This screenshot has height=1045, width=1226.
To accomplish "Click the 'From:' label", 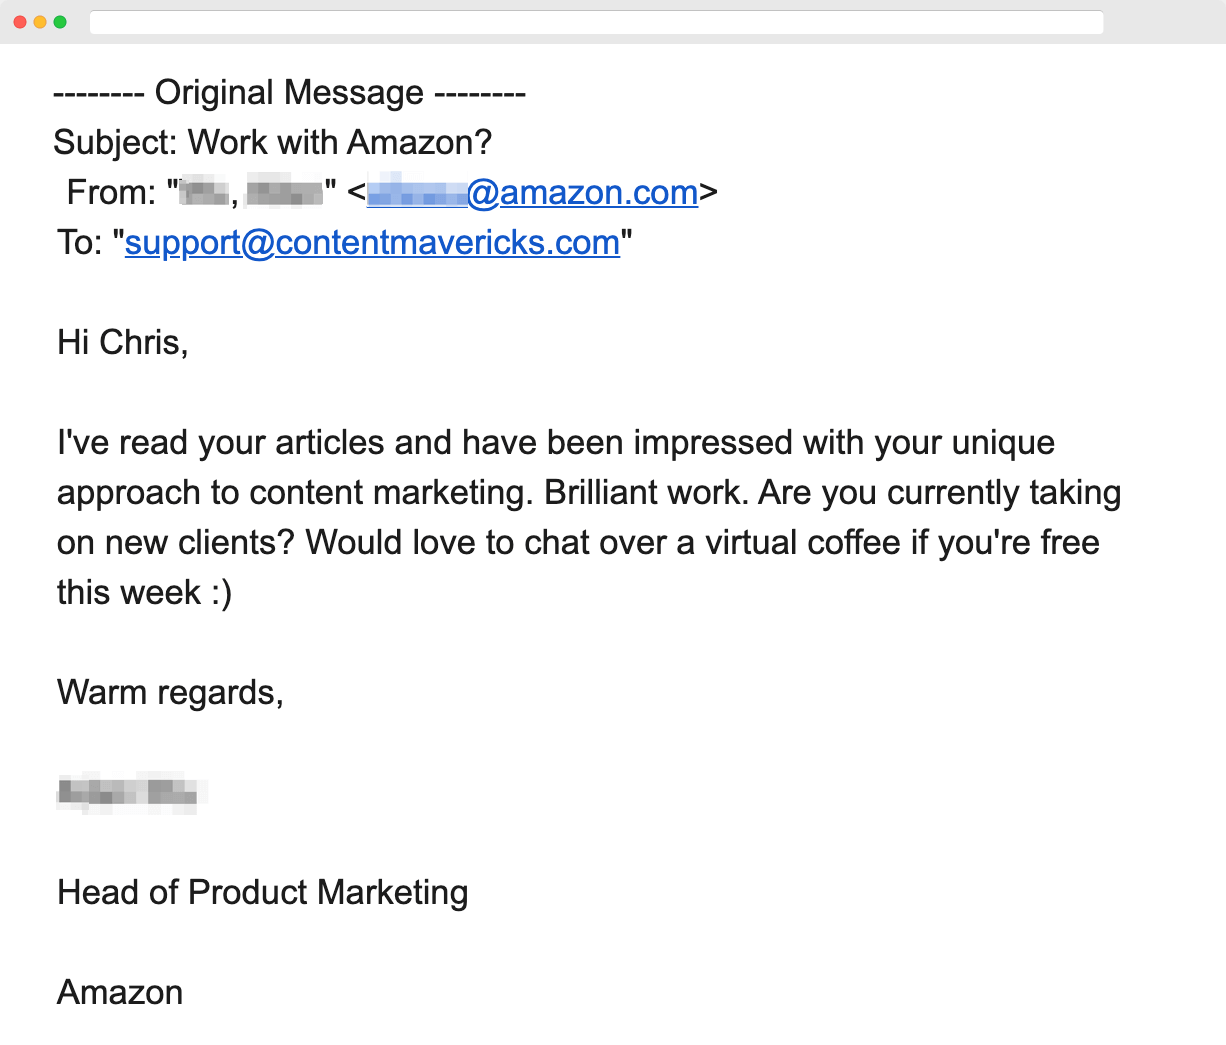I will 110,192.
